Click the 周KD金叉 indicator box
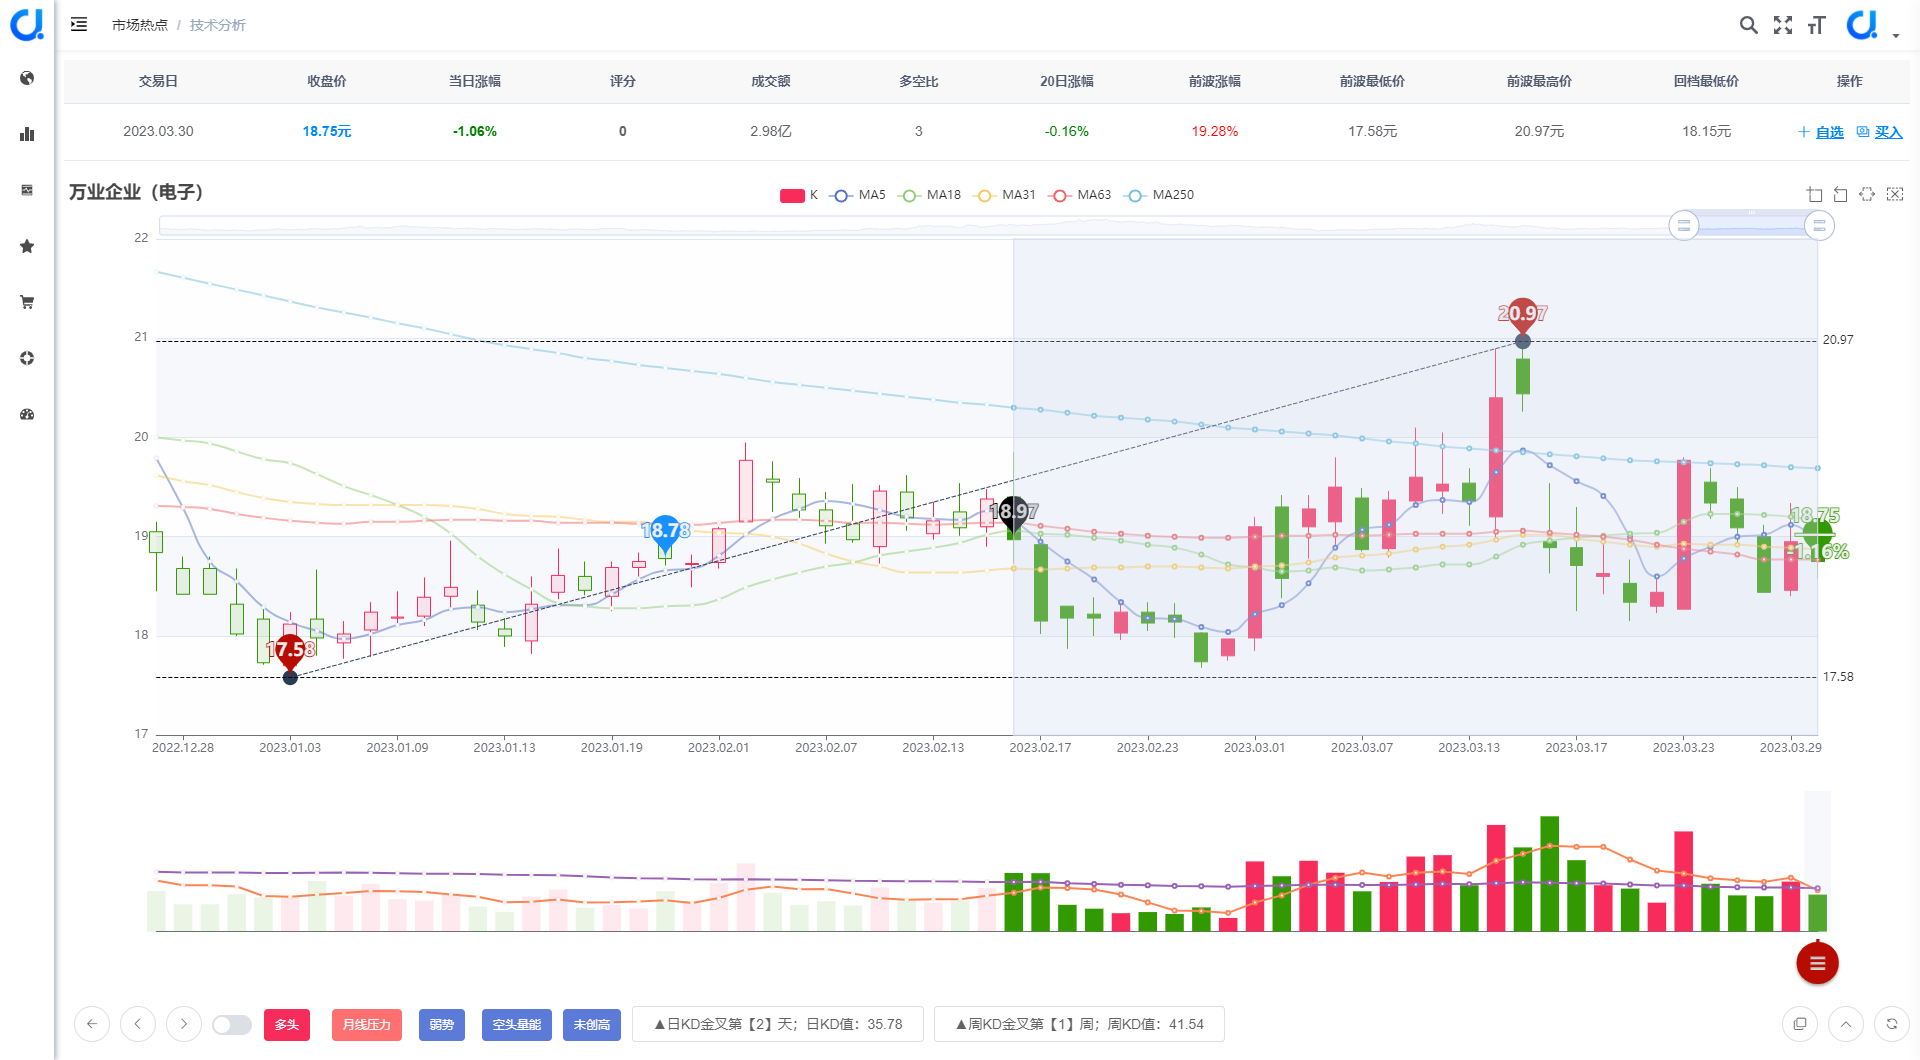The image size is (1920, 1060). point(1080,1024)
